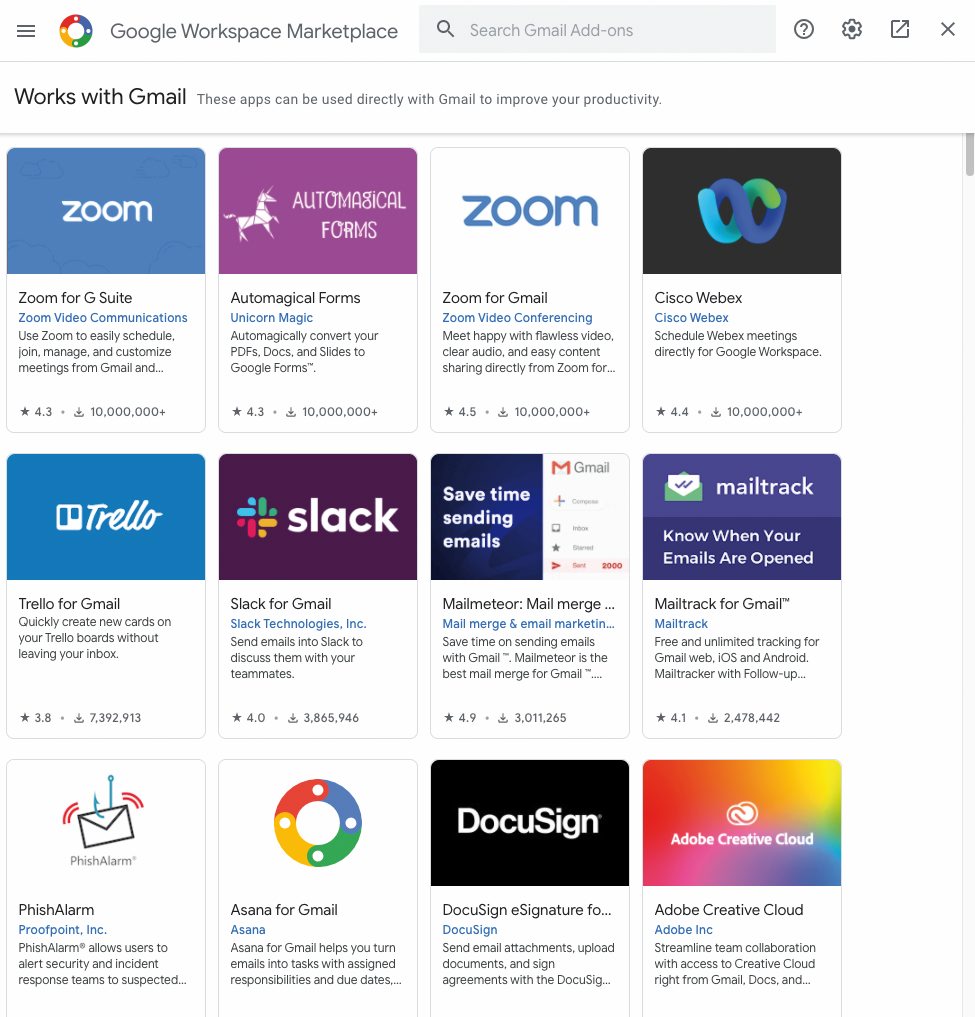Viewport: 975px width, 1017px height.
Task: Click the Mail merge & email marketing link
Action: pos(528,624)
